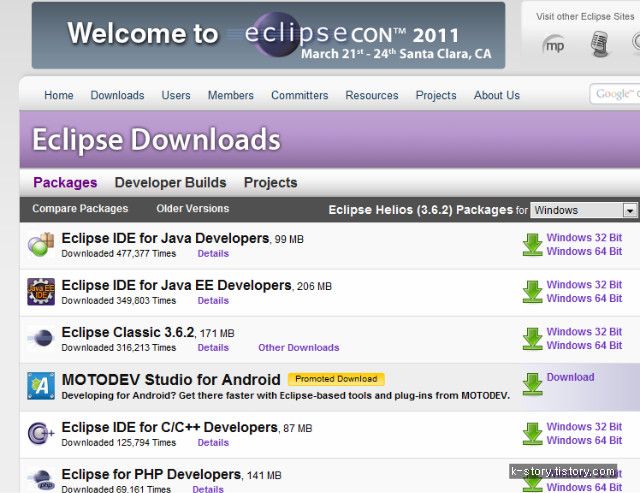Download PHP Developers Windows 64 Bit

(584, 487)
